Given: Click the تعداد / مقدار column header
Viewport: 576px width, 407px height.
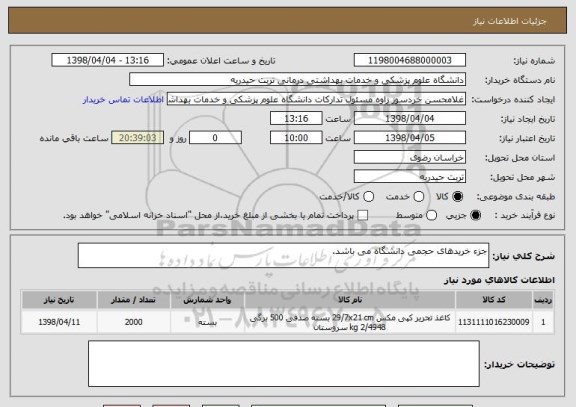Looking at the screenshot, I should (x=134, y=300).
